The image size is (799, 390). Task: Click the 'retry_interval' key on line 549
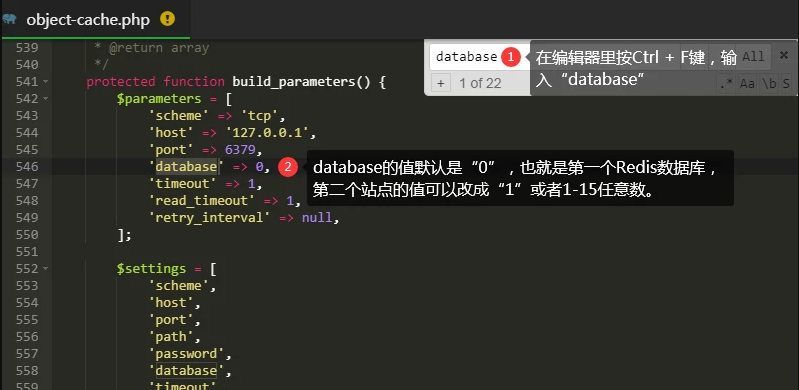[209, 218]
